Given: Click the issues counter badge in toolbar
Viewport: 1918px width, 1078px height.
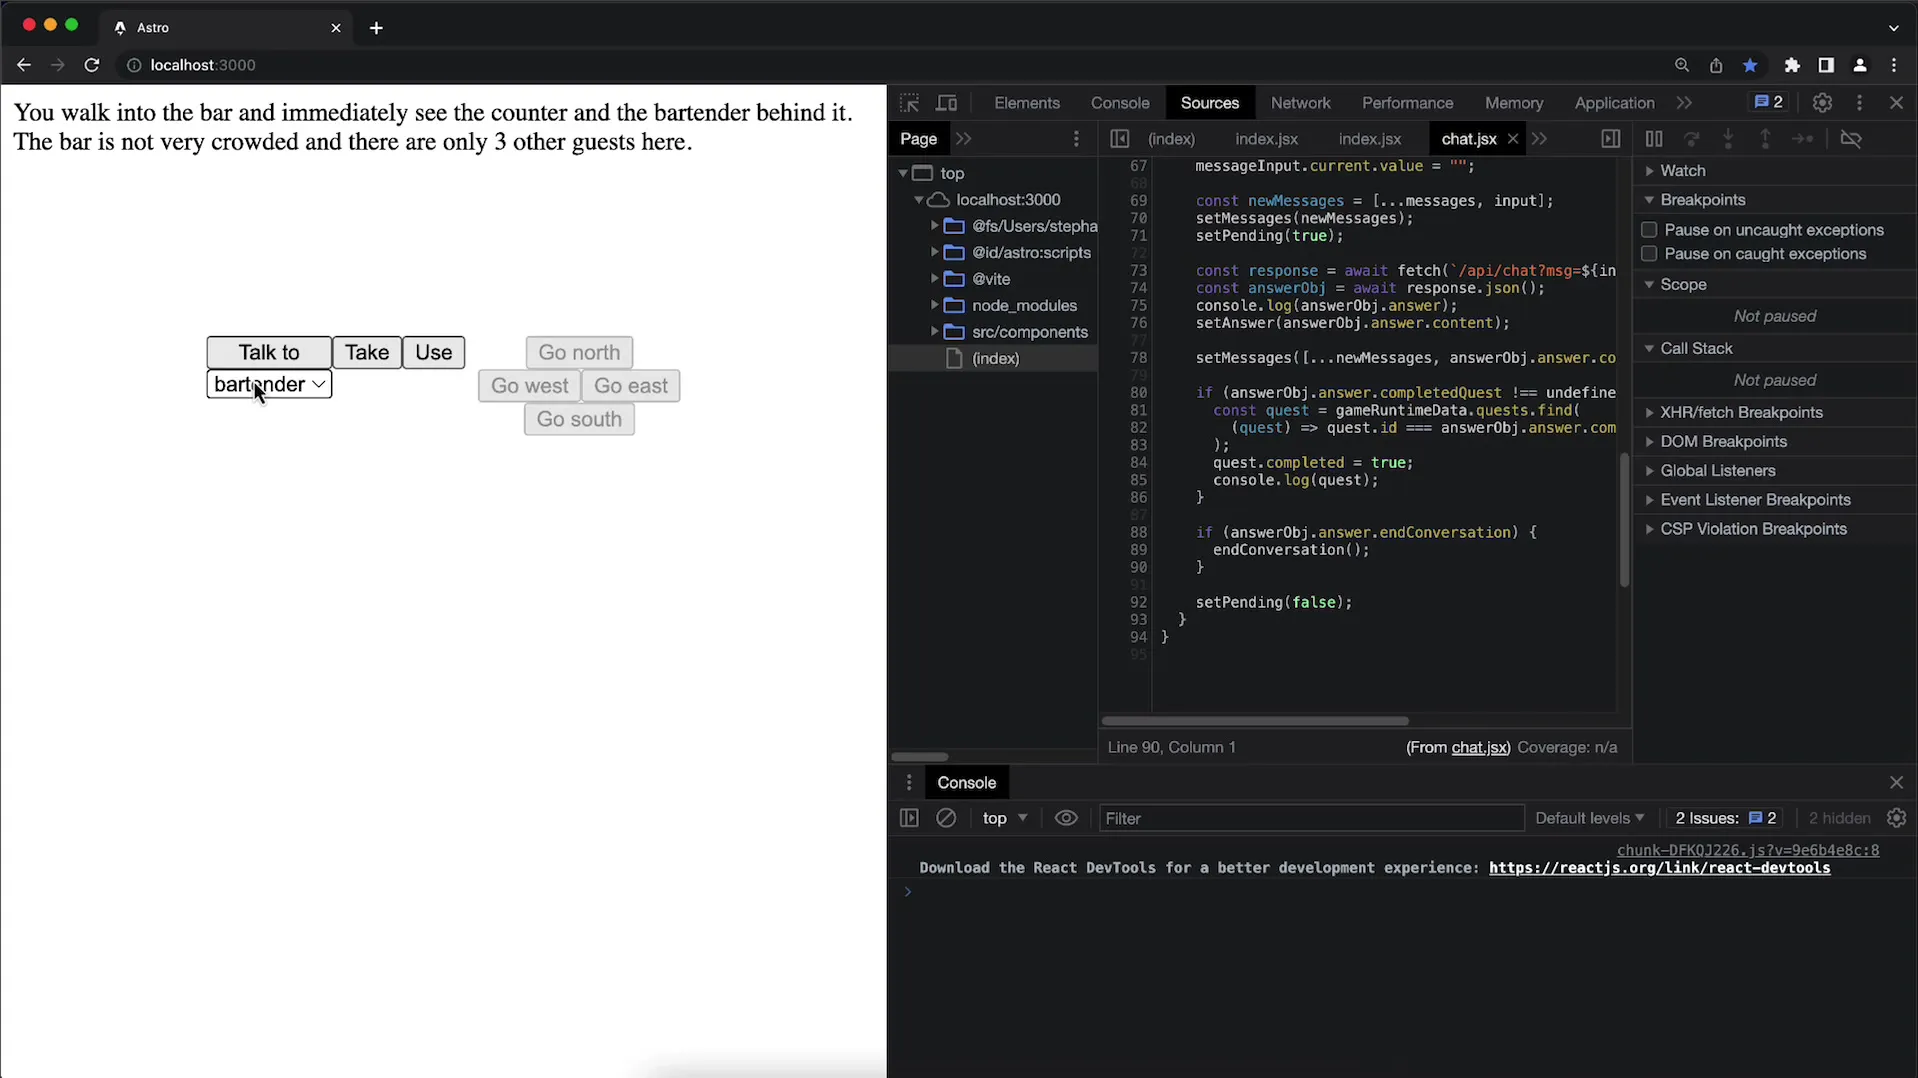Looking at the screenshot, I should pyautogui.click(x=1768, y=102).
